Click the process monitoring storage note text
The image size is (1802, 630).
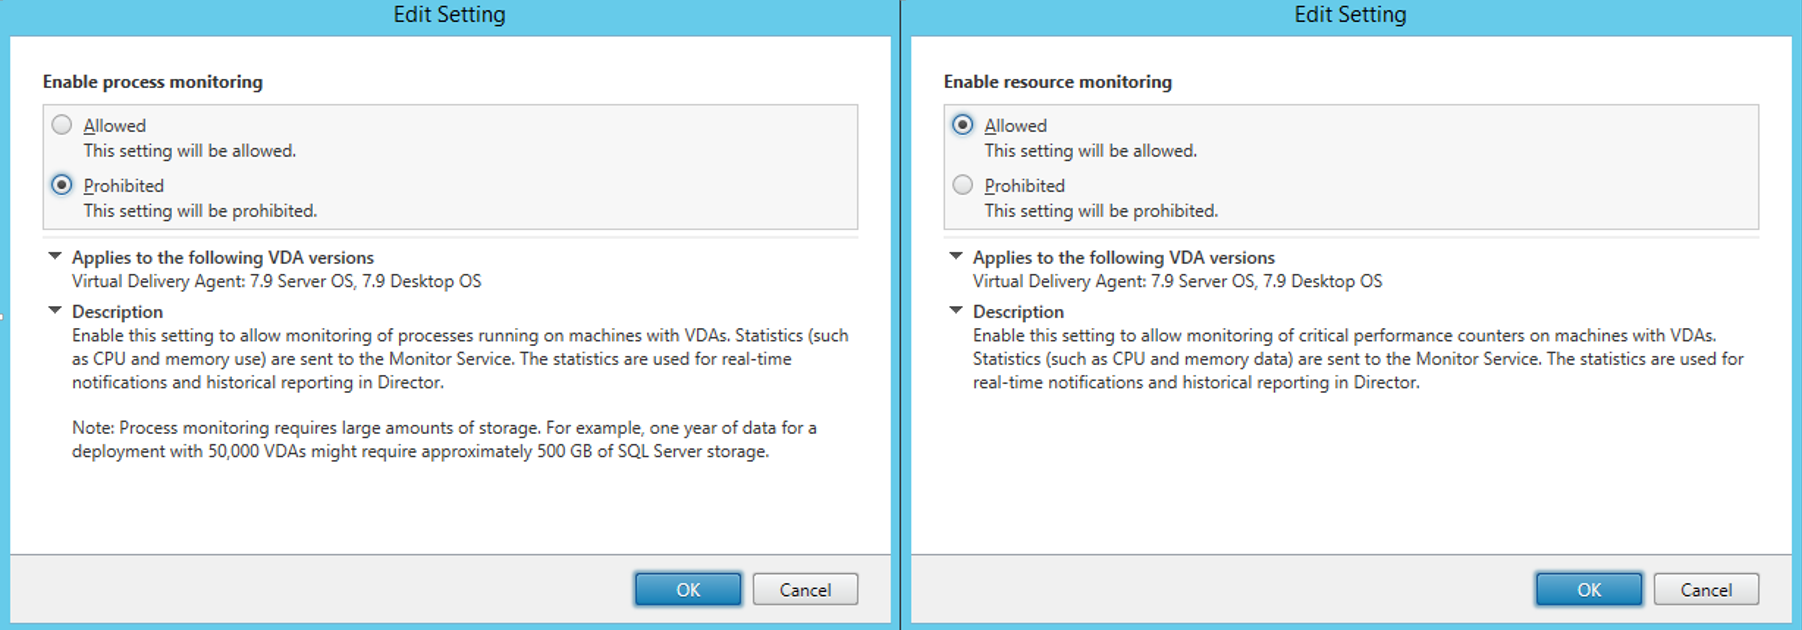[443, 440]
